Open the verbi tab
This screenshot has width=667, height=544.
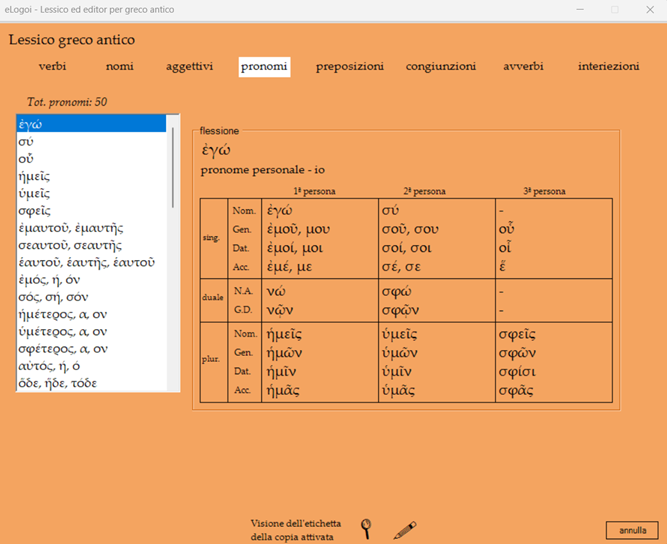(x=53, y=67)
